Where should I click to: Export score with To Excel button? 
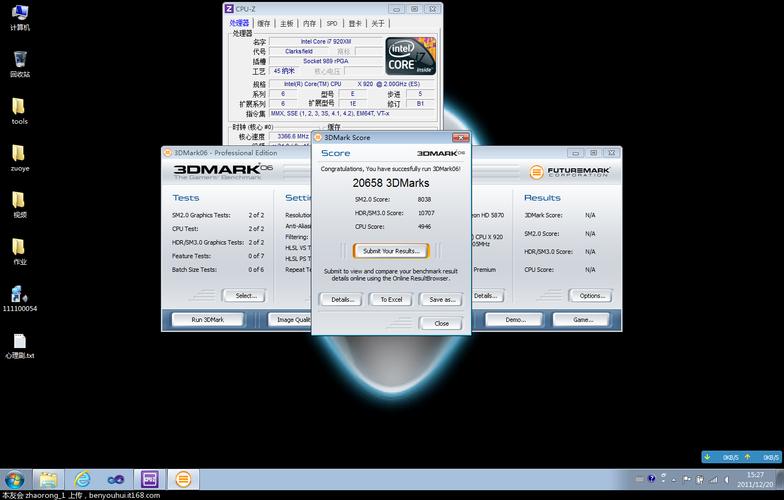point(391,300)
